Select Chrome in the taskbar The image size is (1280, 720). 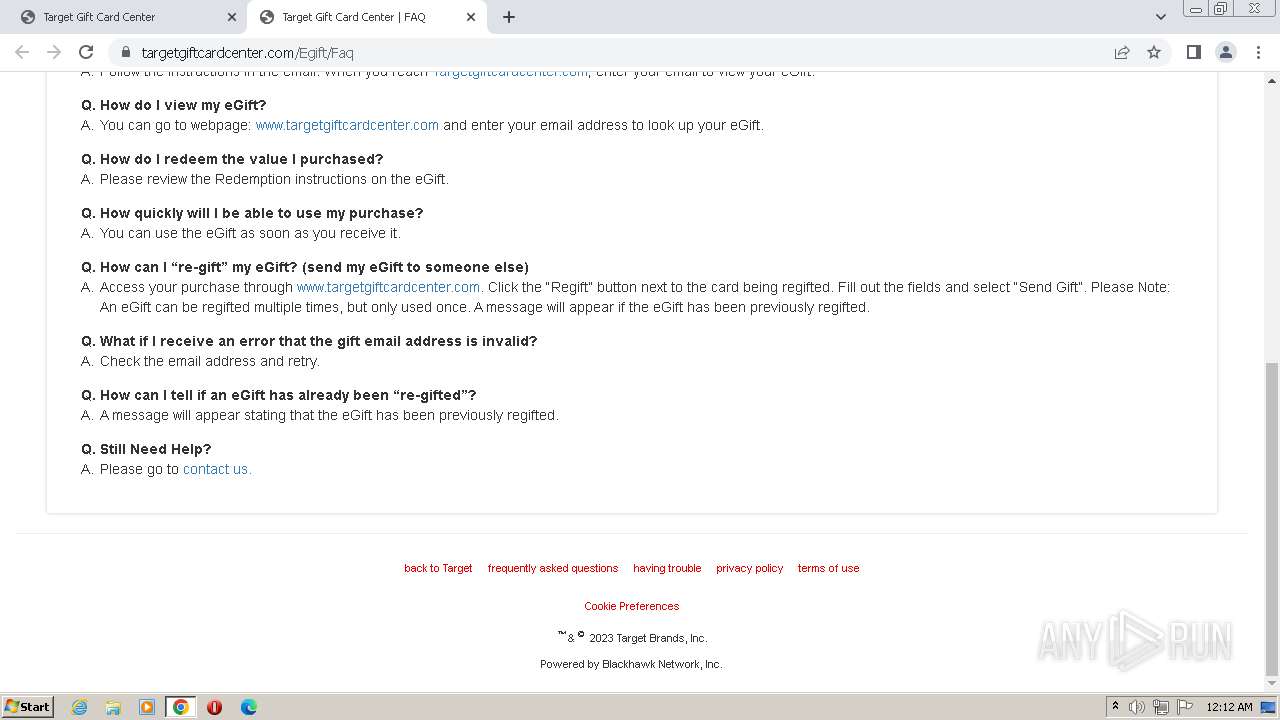click(181, 707)
